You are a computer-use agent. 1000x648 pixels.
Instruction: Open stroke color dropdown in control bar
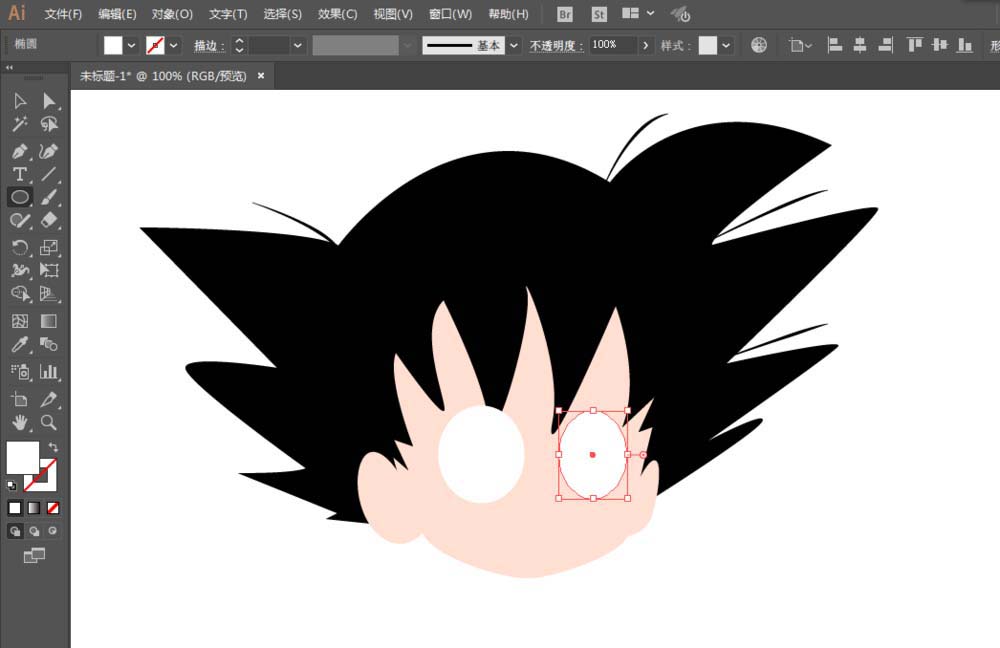173,45
